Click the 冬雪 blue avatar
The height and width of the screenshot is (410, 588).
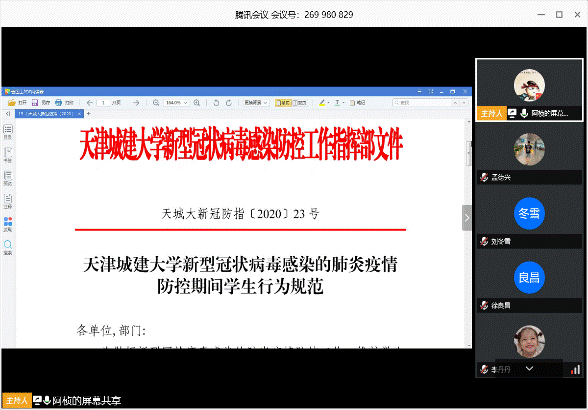(x=529, y=213)
